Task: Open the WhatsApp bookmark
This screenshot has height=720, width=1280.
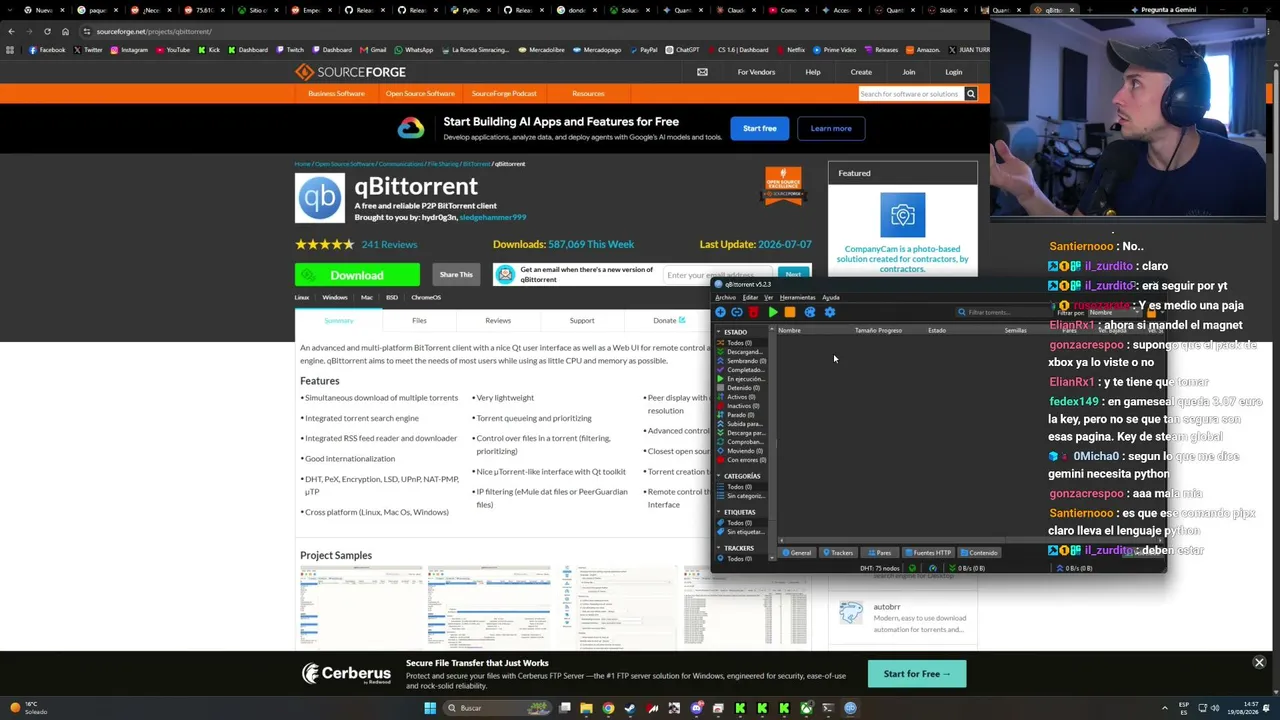Action: pos(414,50)
